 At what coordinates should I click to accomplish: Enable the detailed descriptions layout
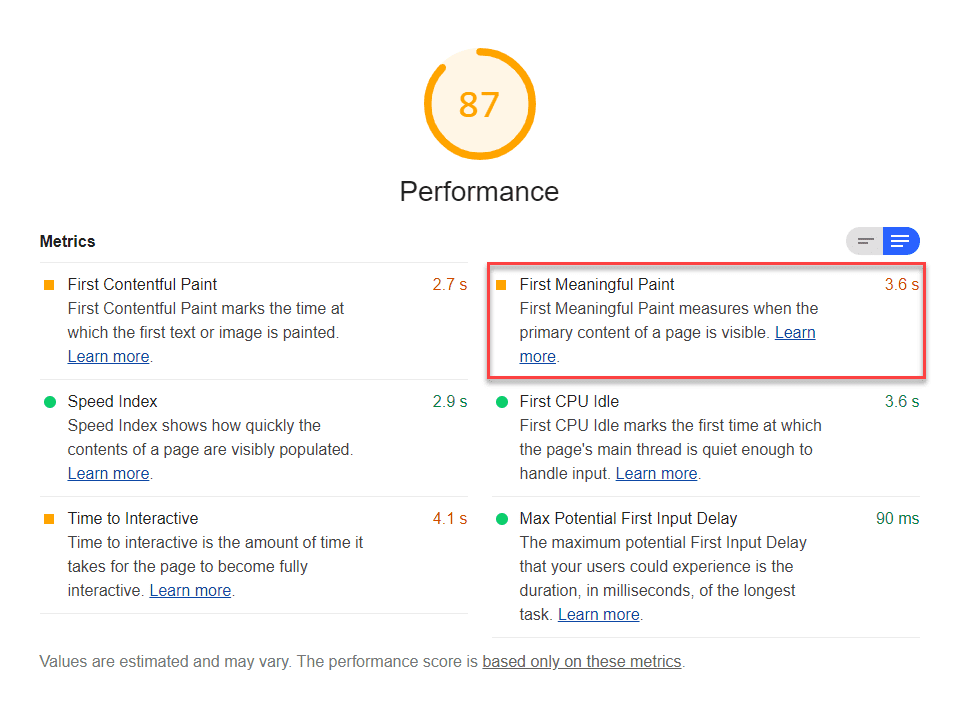900,241
